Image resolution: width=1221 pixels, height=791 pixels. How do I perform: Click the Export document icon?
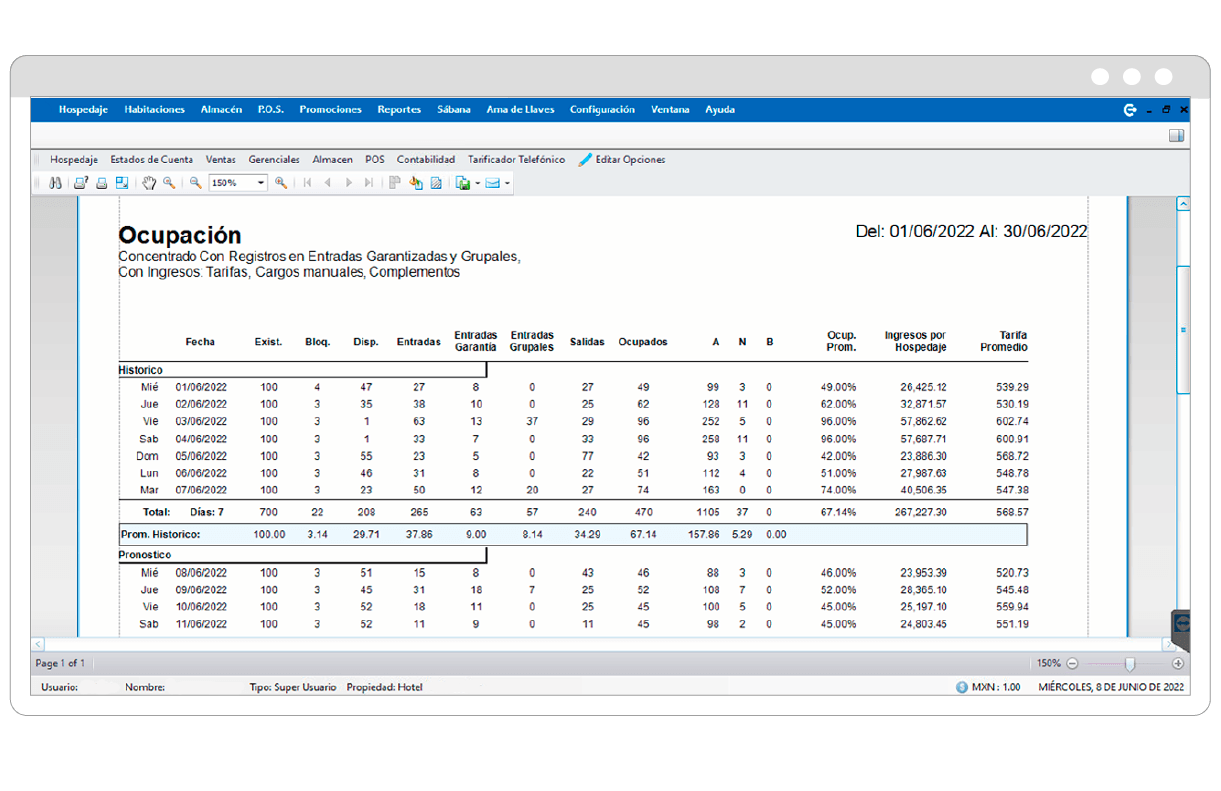coord(463,183)
